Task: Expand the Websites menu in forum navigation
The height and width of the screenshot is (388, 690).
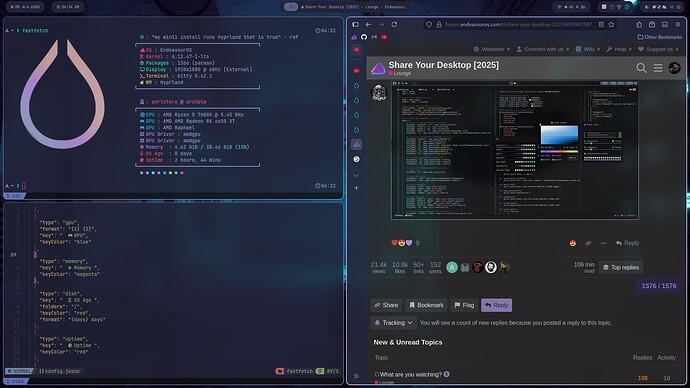Action: pos(492,49)
